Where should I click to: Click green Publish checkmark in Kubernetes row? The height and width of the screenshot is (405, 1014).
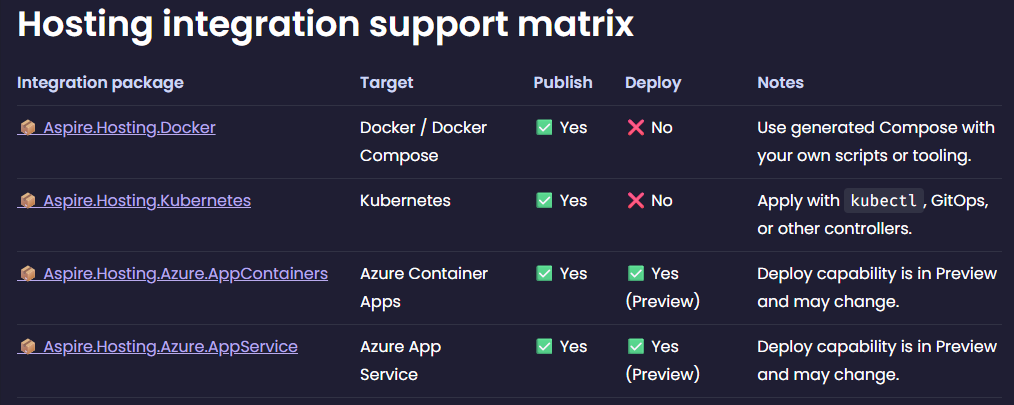pyautogui.click(x=544, y=201)
